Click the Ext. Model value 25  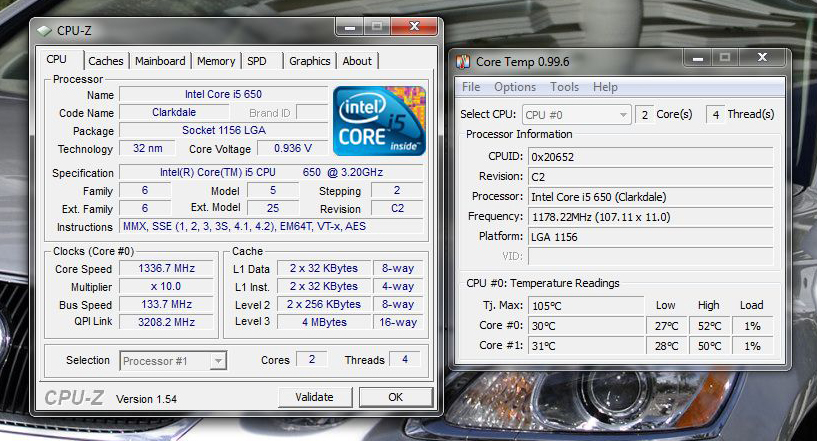point(273,208)
